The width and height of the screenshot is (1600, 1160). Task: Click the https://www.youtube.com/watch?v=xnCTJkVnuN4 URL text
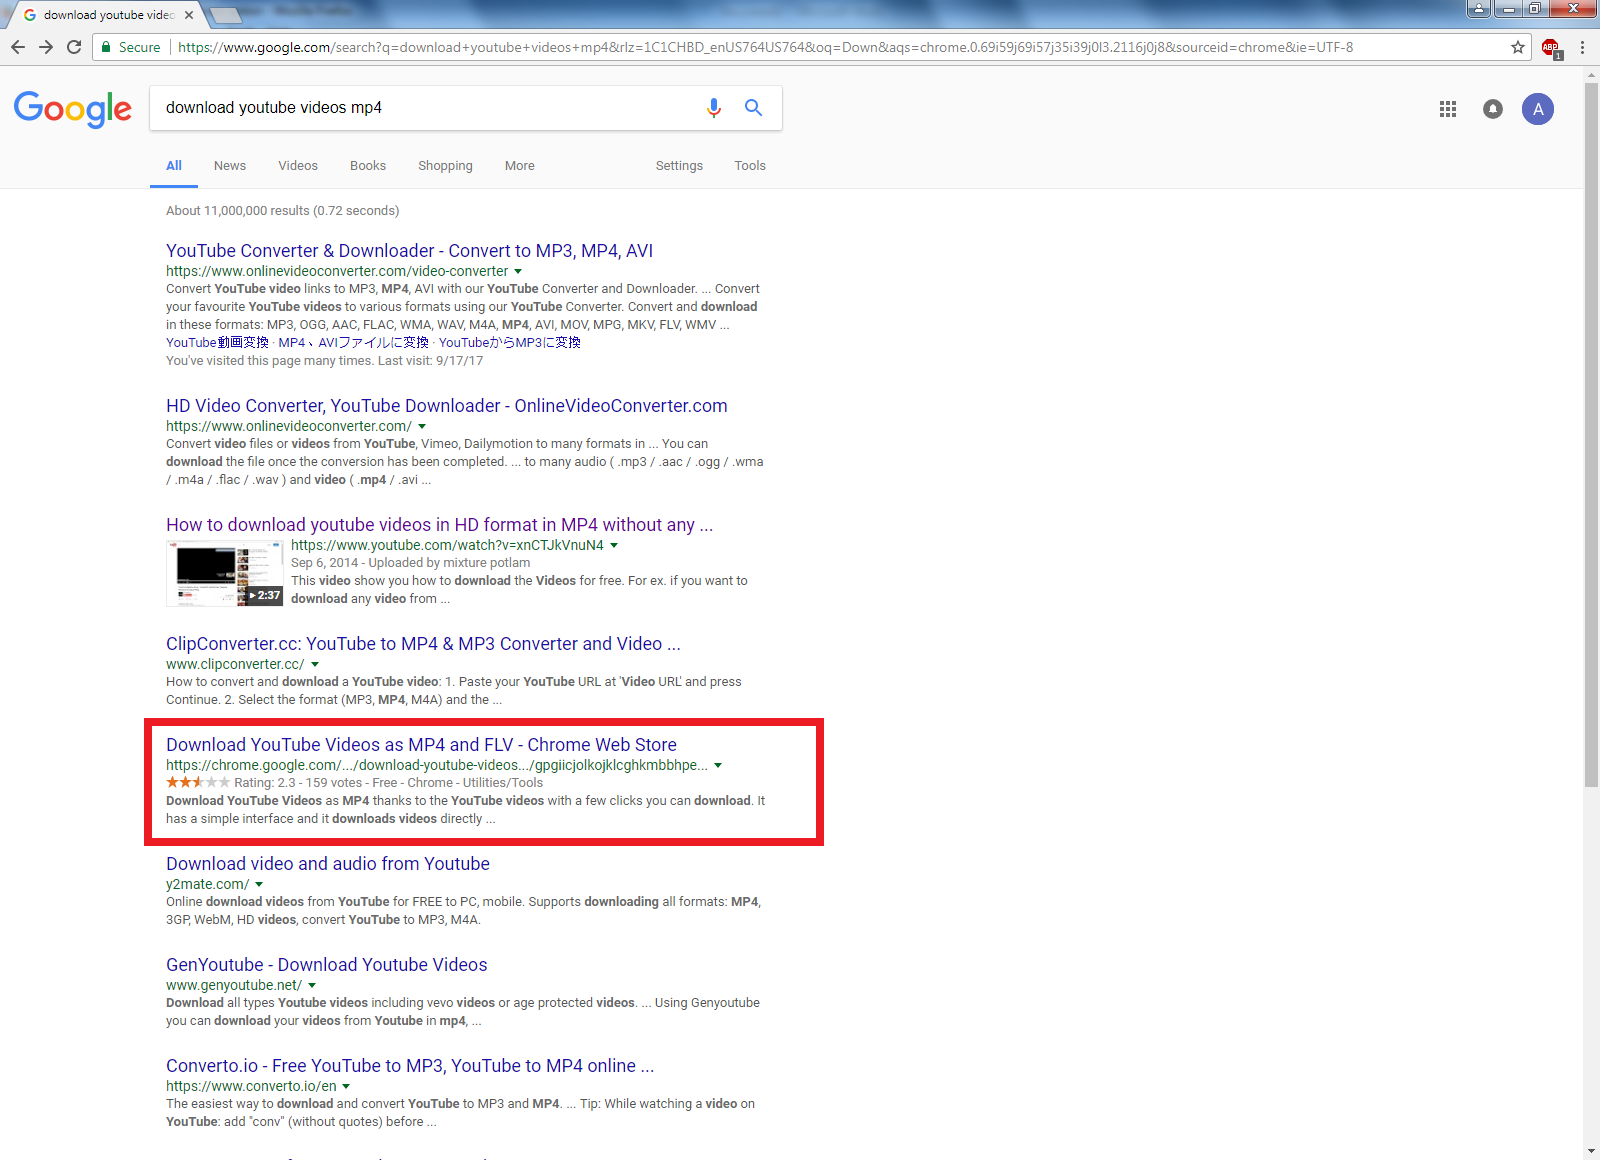(447, 545)
